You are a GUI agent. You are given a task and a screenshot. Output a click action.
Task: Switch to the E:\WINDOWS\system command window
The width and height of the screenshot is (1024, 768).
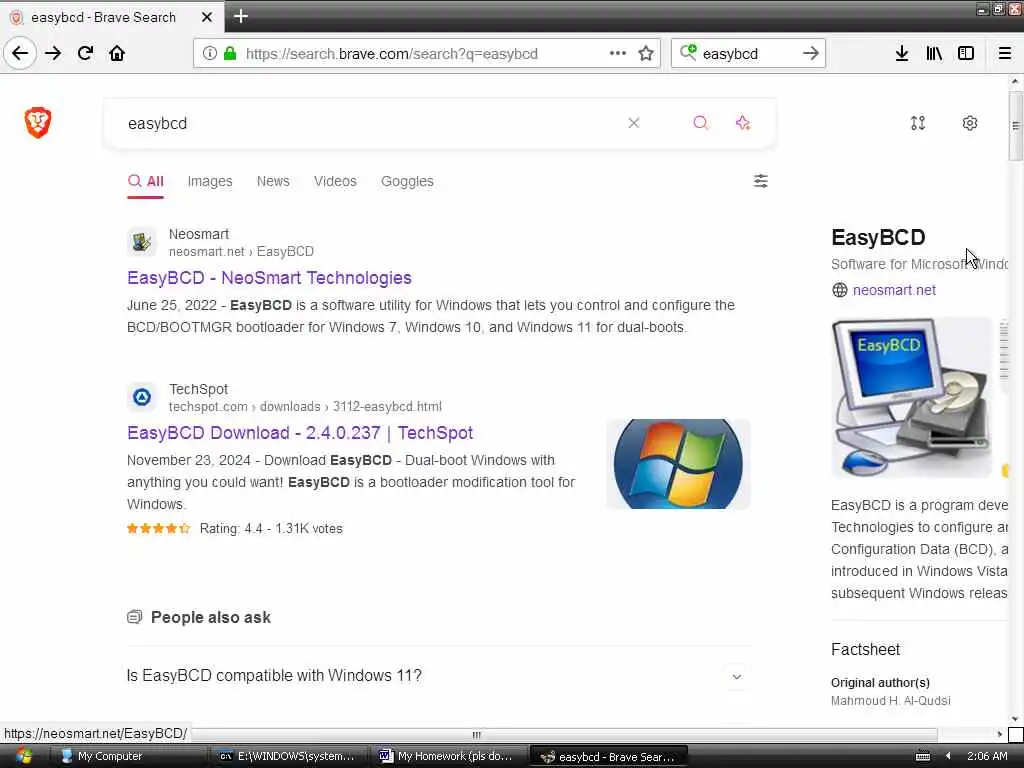[x=288, y=756]
